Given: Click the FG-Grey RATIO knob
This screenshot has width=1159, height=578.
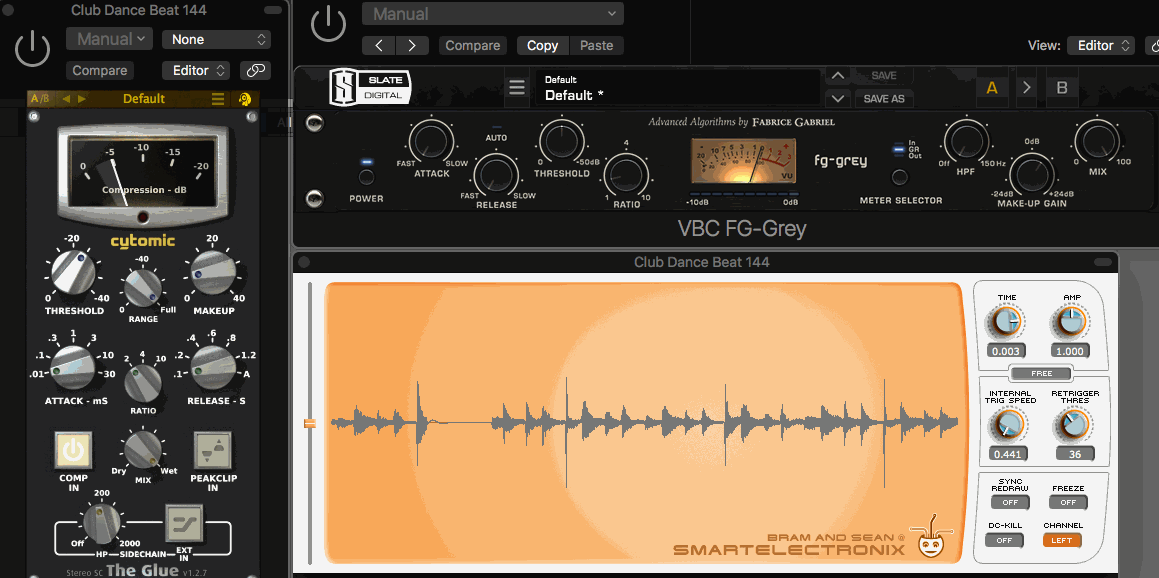Looking at the screenshot, I should click(626, 176).
